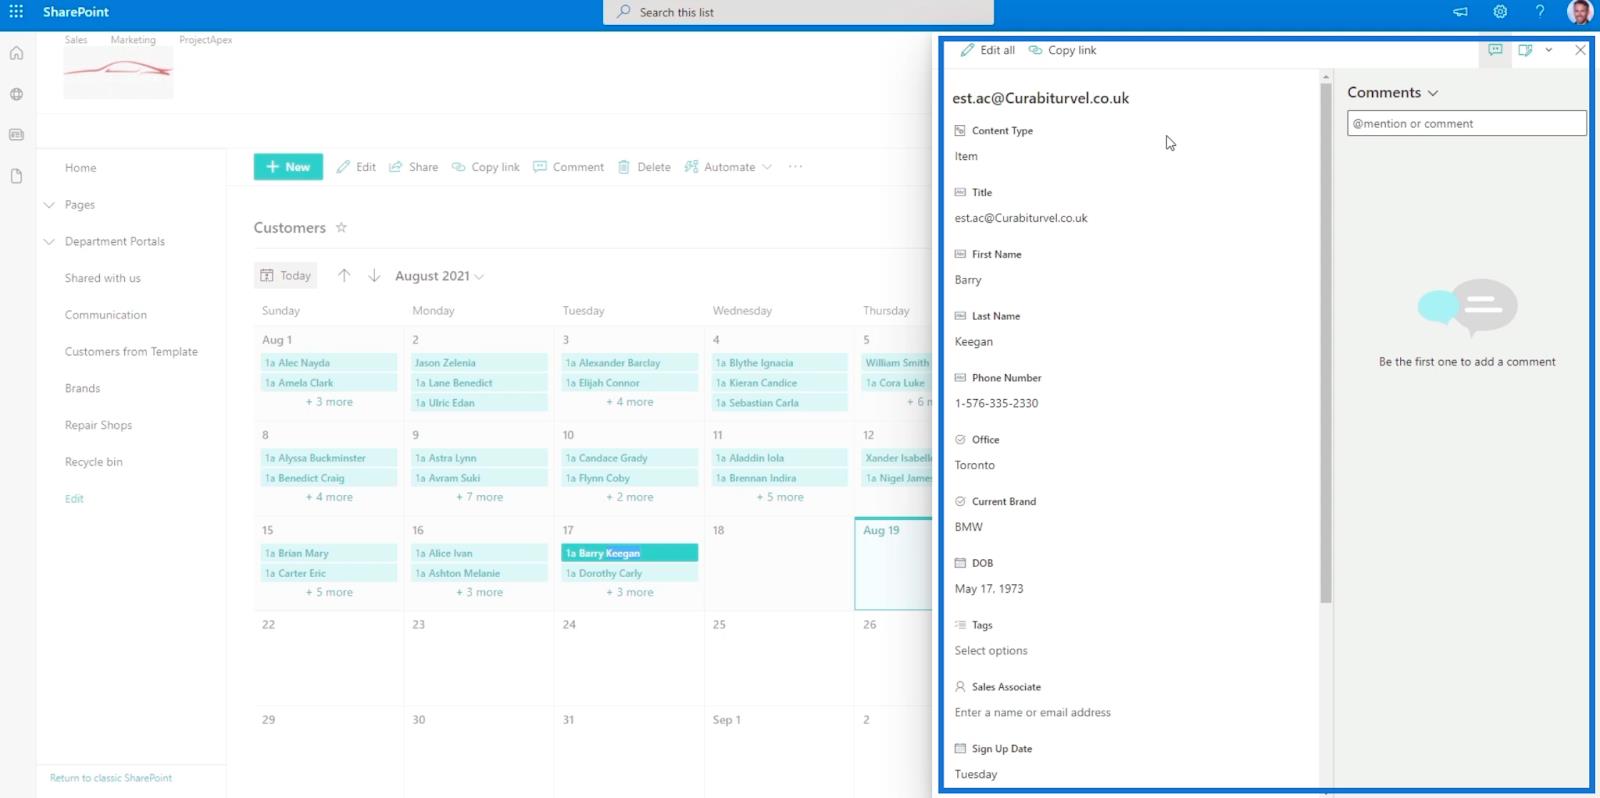Click Copy link in item panel

pos(1062,50)
